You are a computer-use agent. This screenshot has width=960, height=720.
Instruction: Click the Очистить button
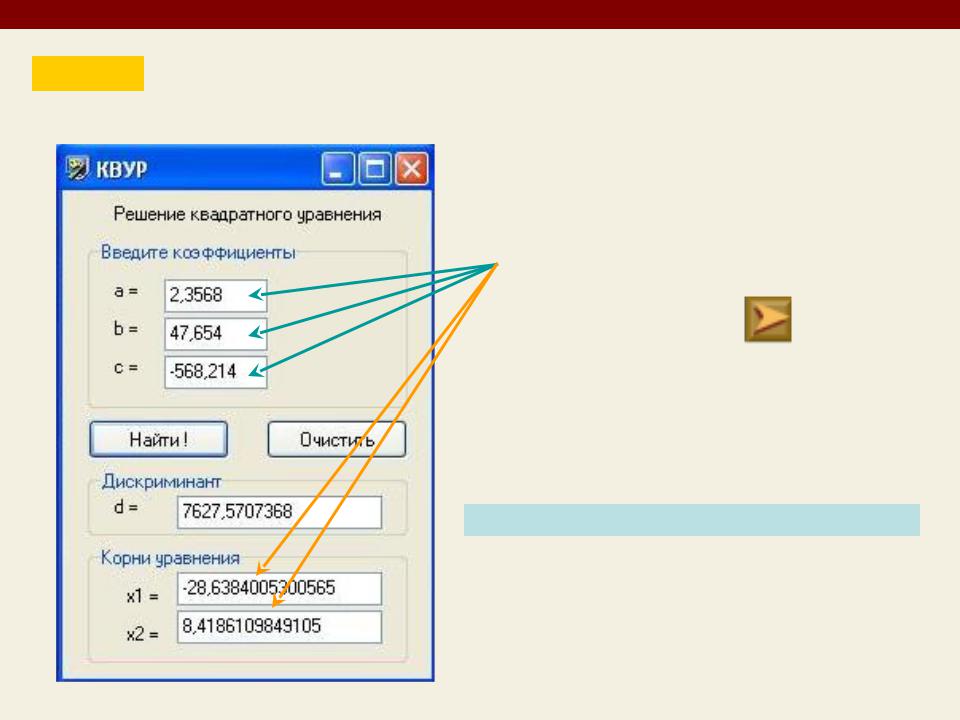[x=337, y=439]
